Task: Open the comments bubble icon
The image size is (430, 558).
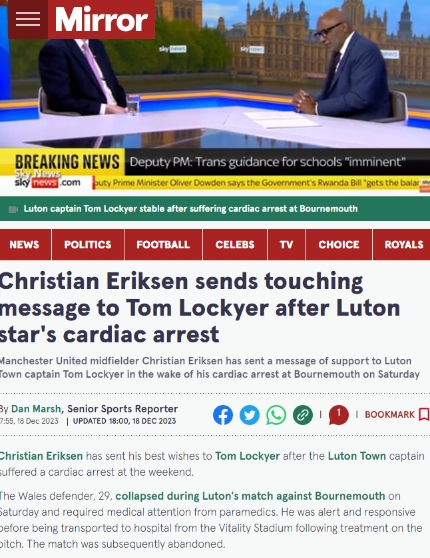Action: coord(339,415)
